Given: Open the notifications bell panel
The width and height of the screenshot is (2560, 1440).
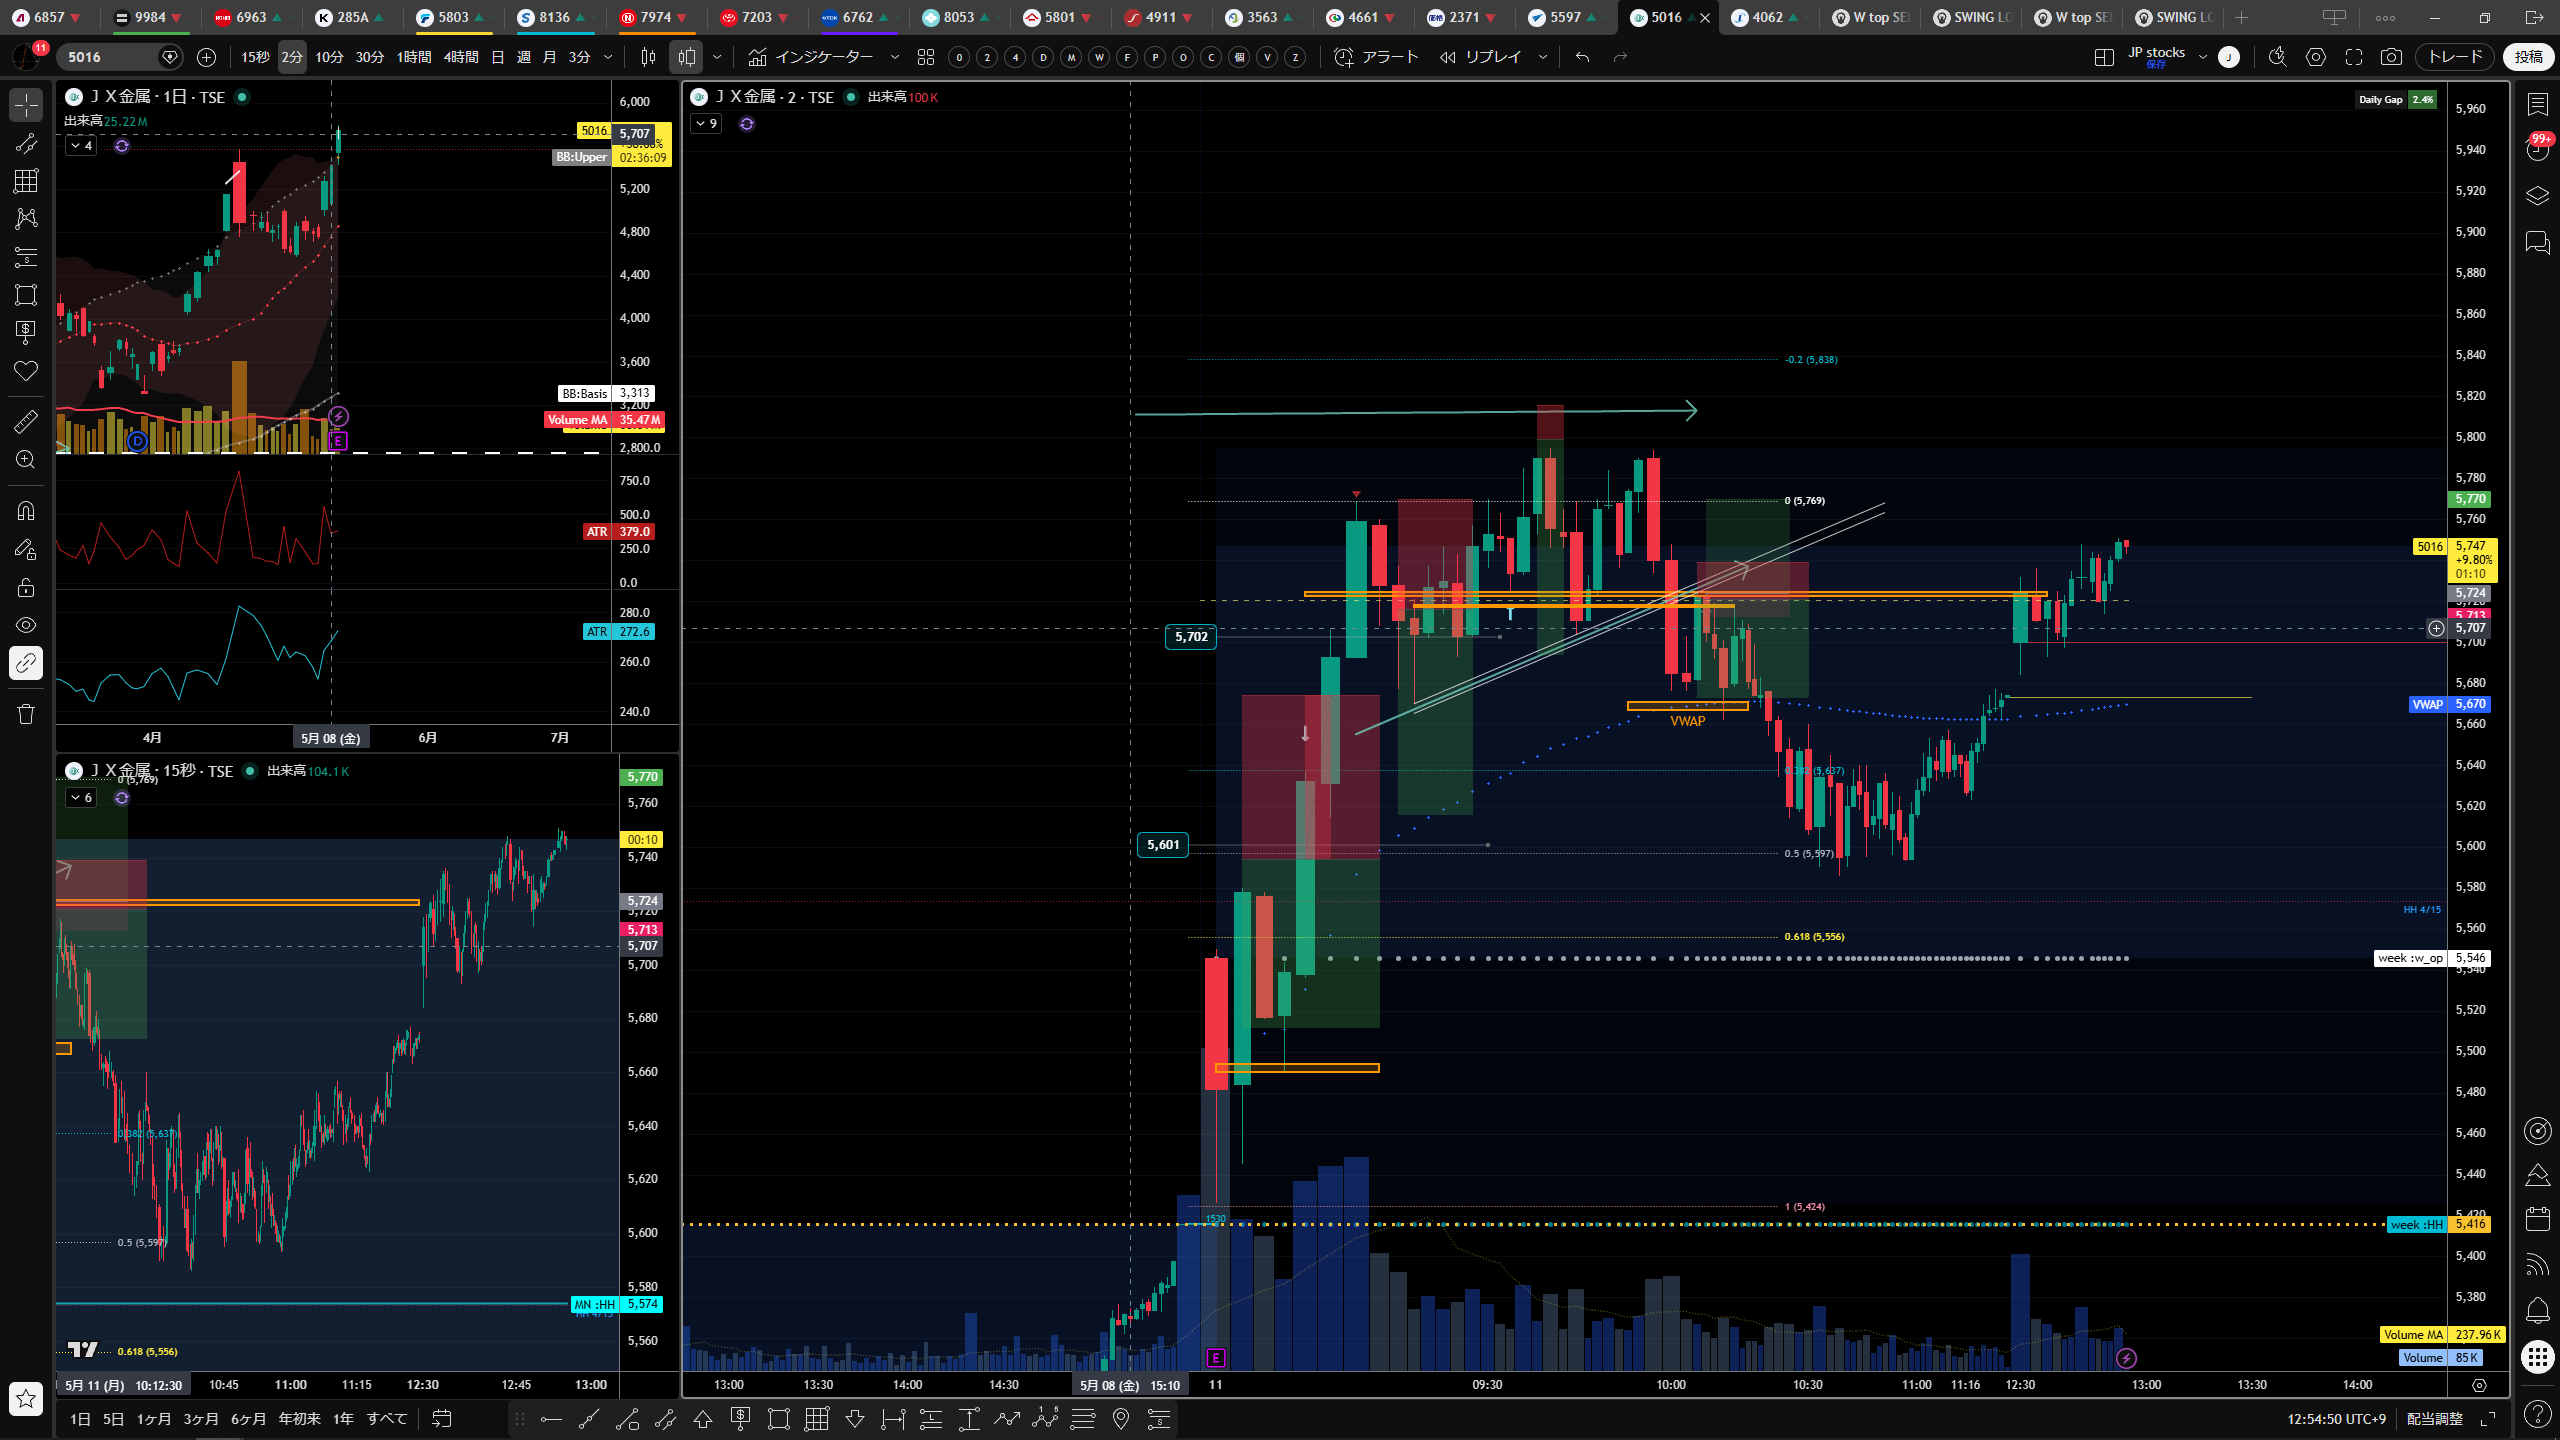Looking at the screenshot, I should 2538,1310.
